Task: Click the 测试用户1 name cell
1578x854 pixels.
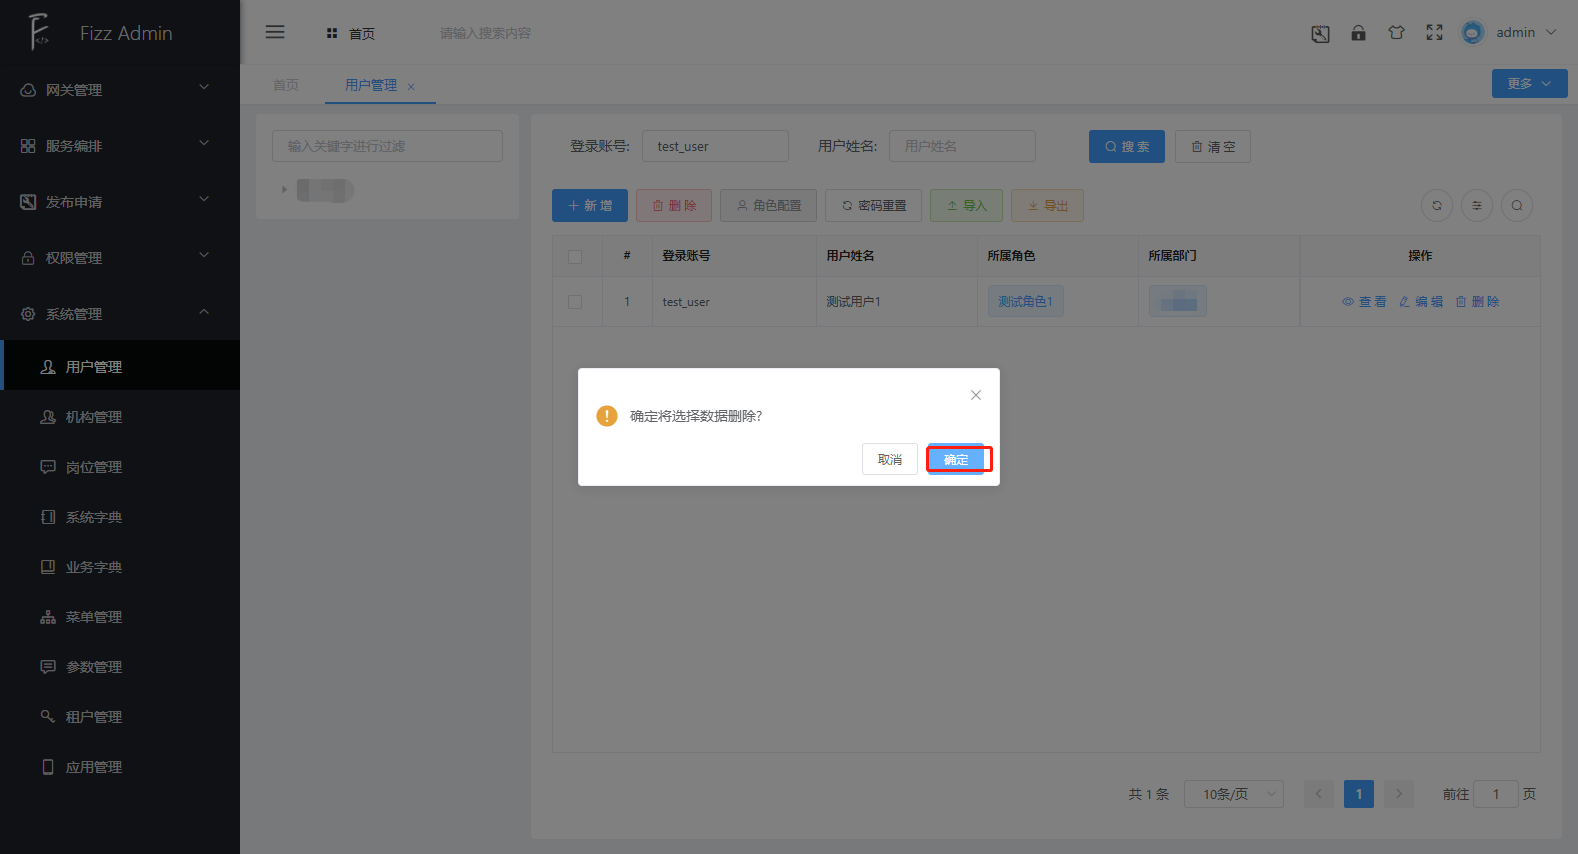Action: pos(853,302)
